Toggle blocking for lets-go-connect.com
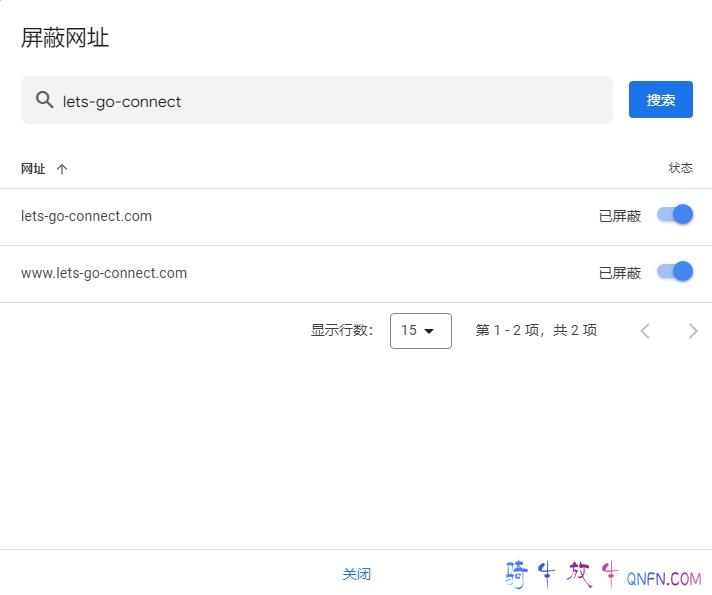The image size is (712, 595). point(675,215)
